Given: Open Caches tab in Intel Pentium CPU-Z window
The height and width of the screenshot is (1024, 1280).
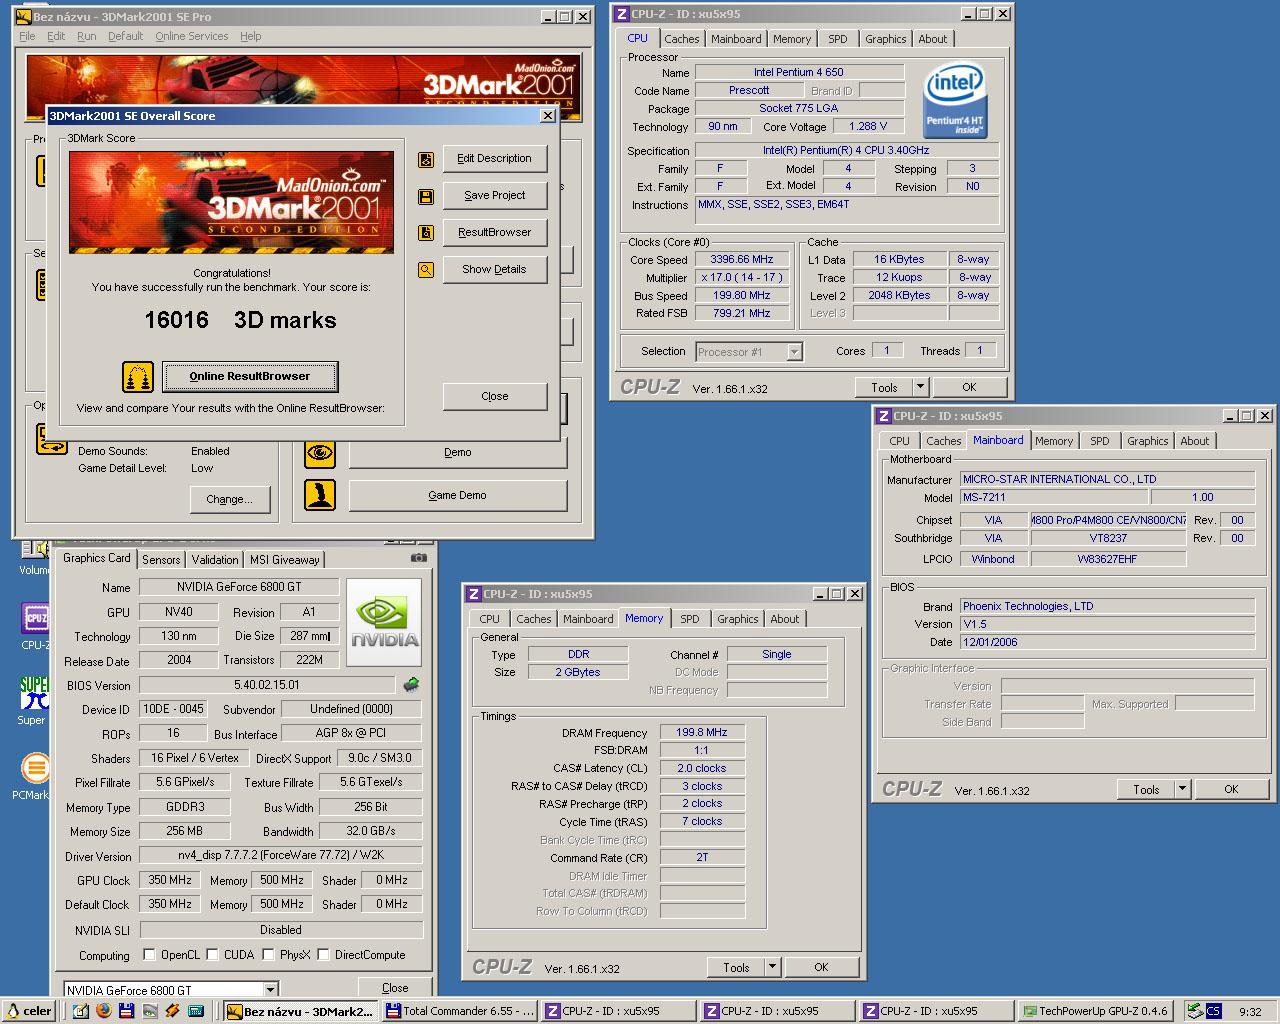Looking at the screenshot, I should [682, 39].
